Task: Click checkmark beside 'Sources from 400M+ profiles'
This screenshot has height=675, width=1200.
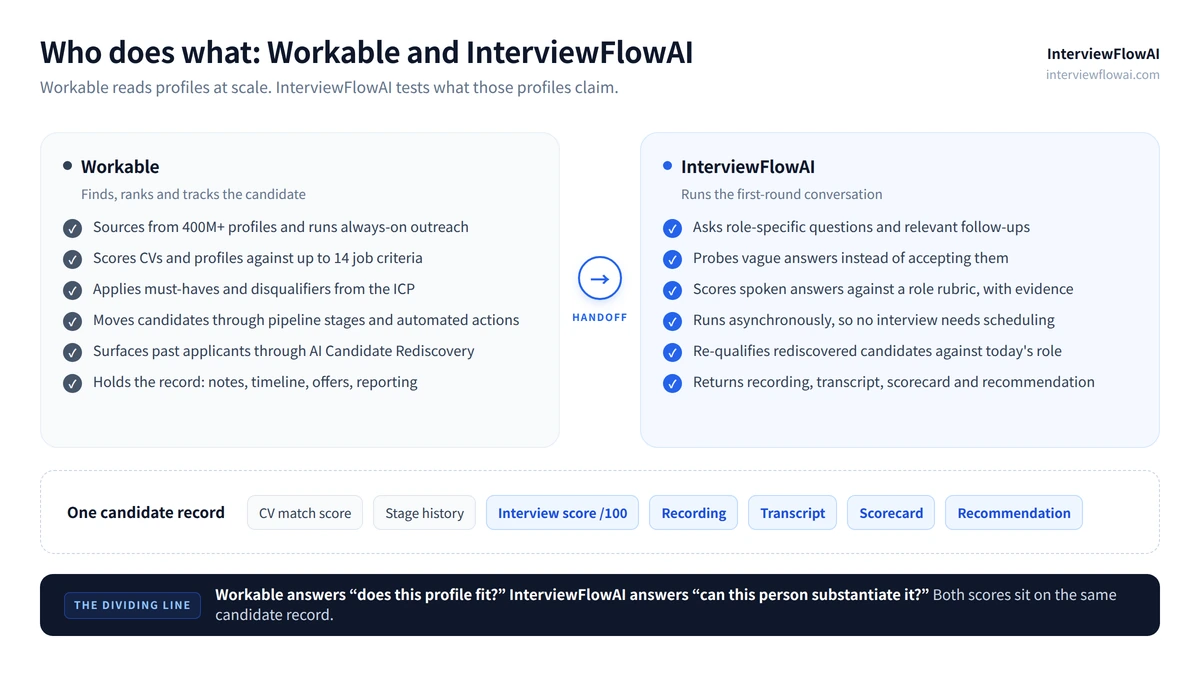Action: [x=72, y=228]
